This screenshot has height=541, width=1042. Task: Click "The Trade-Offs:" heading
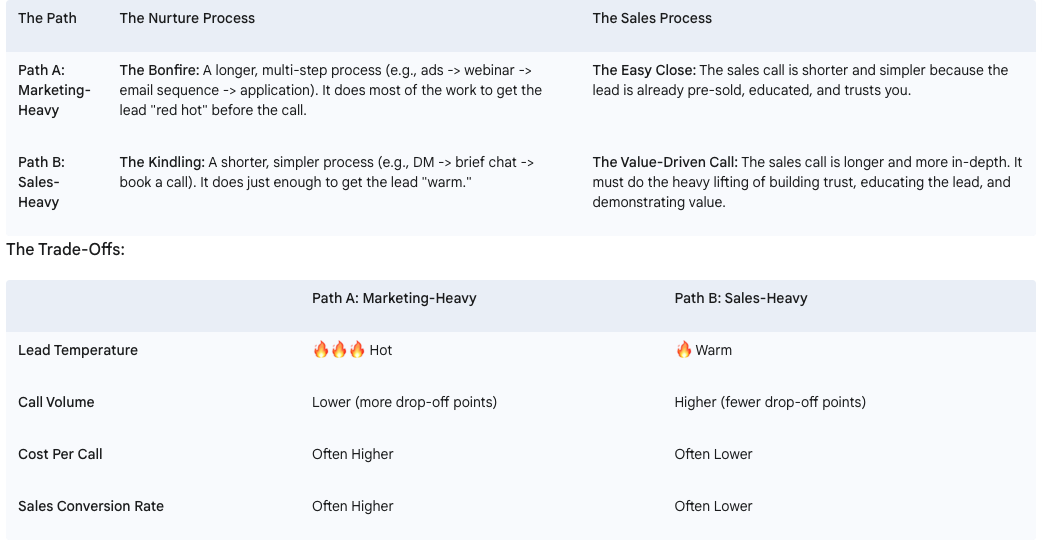tap(65, 249)
